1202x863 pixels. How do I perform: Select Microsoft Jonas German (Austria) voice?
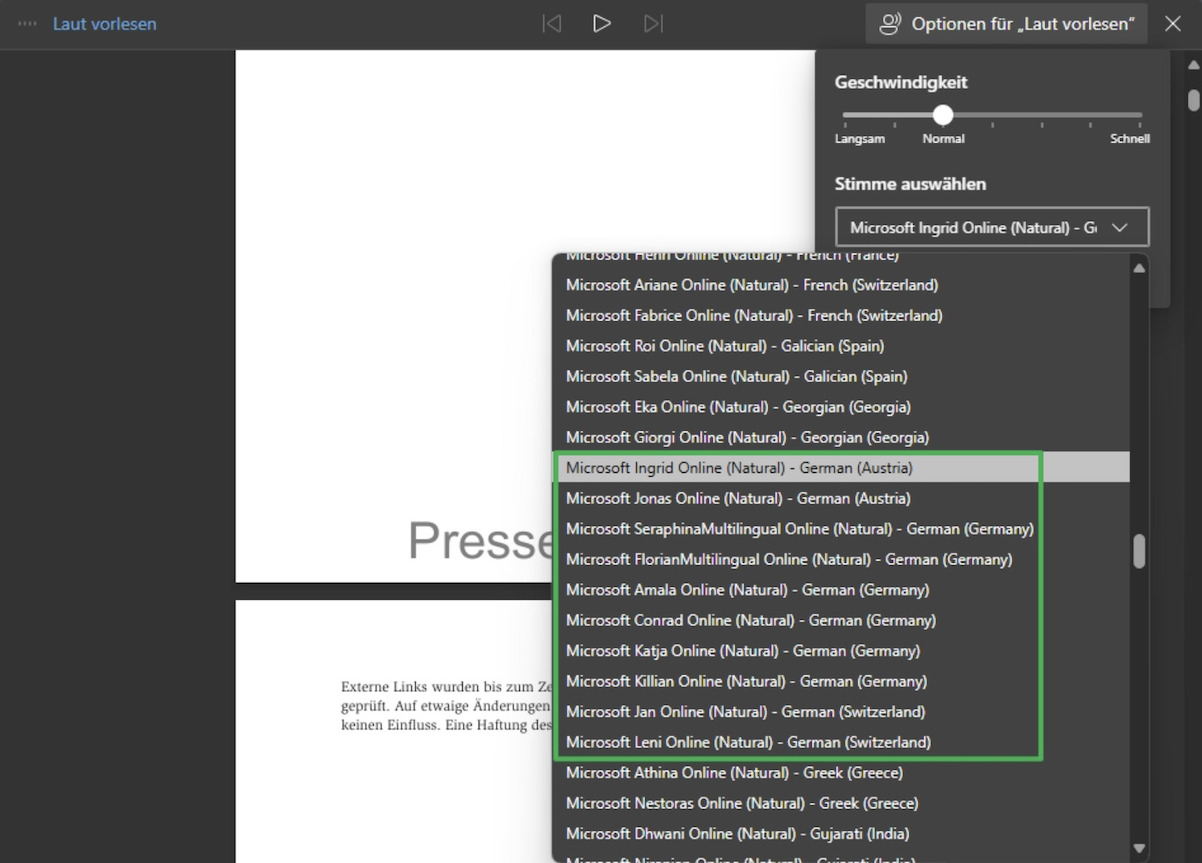(x=841, y=498)
